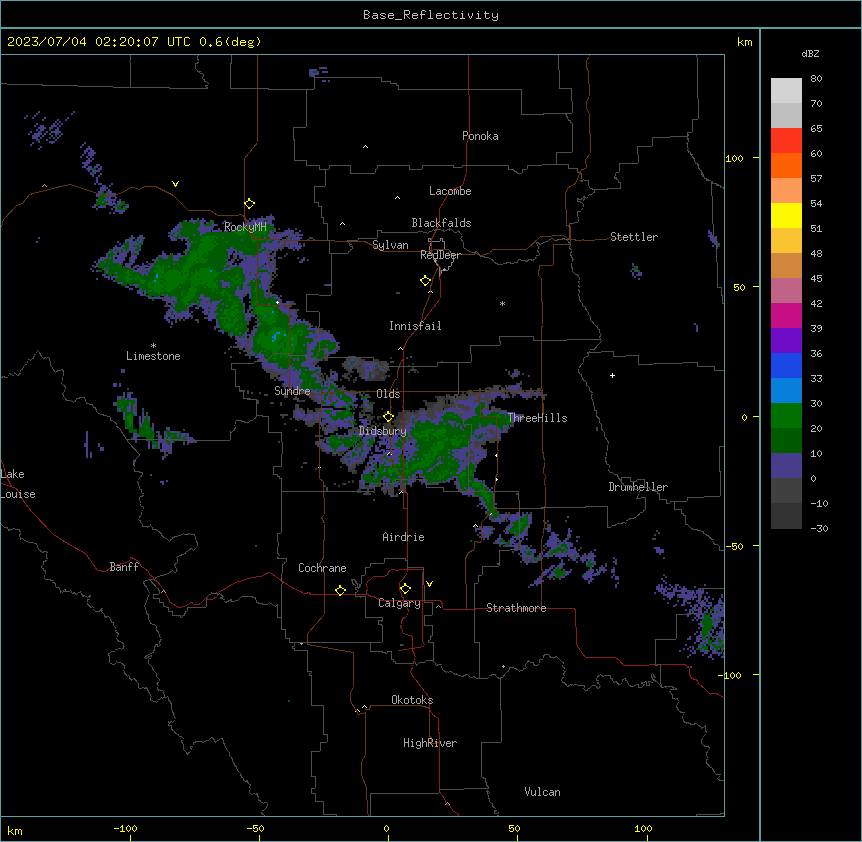Image resolution: width=862 pixels, height=842 pixels.
Task: Click the Didsbury town label
Action: coord(383,431)
